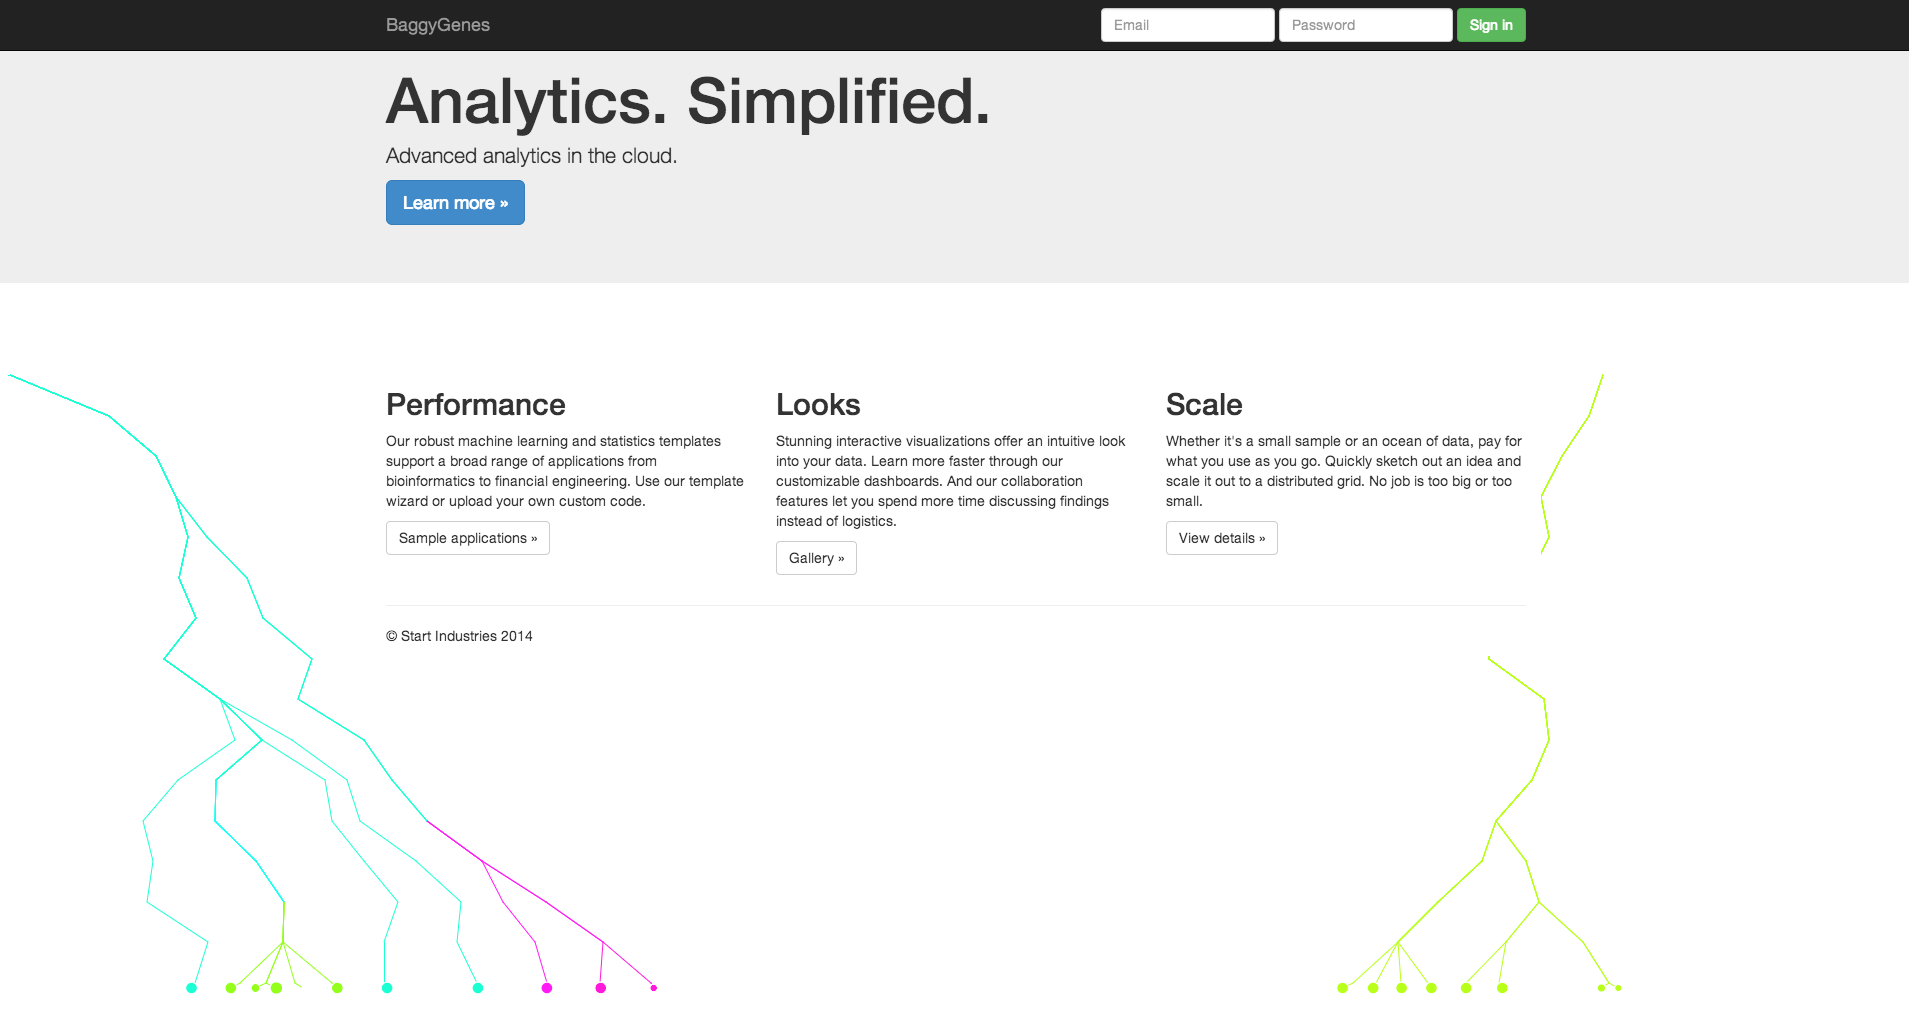Open Sample applications under Performance
1909x1025 pixels.
(468, 538)
